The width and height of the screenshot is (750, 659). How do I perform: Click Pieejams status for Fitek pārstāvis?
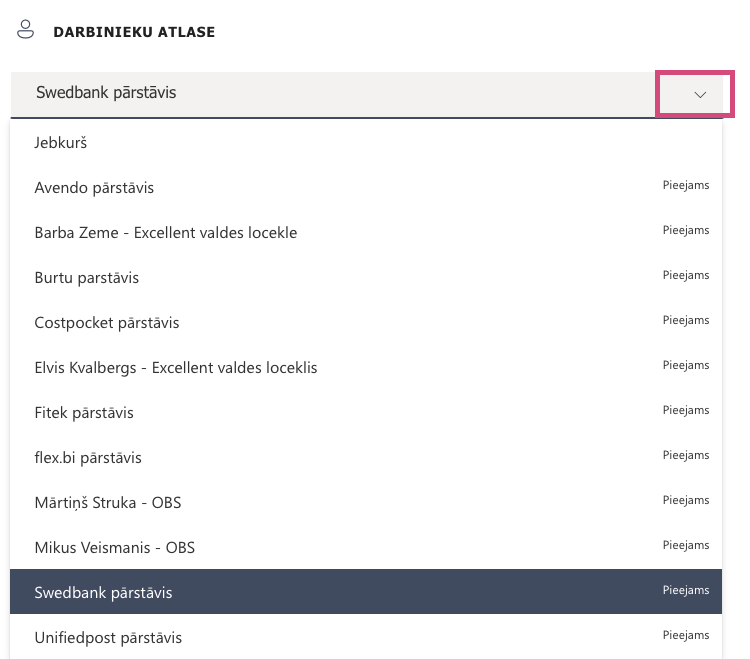[x=686, y=411]
